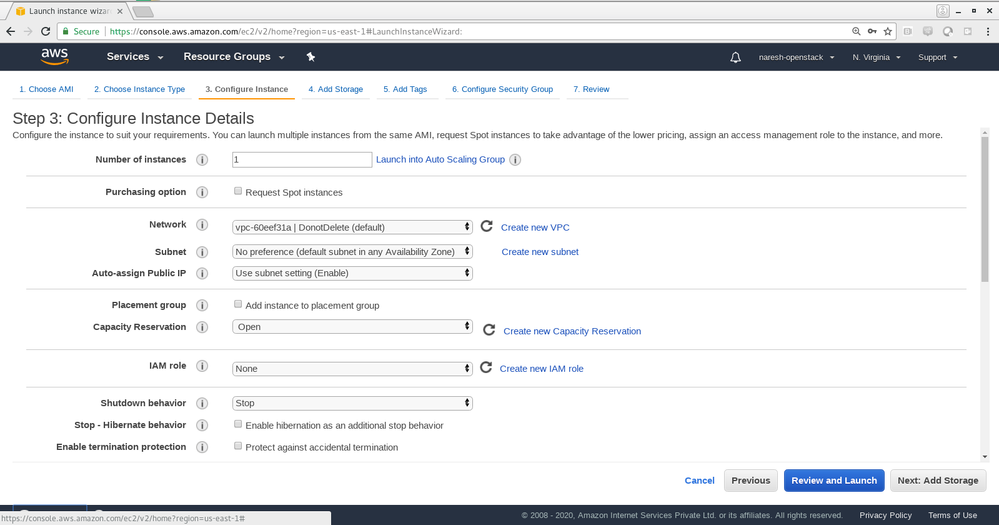Open the notifications bell icon
999x525 pixels.
(737, 57)
